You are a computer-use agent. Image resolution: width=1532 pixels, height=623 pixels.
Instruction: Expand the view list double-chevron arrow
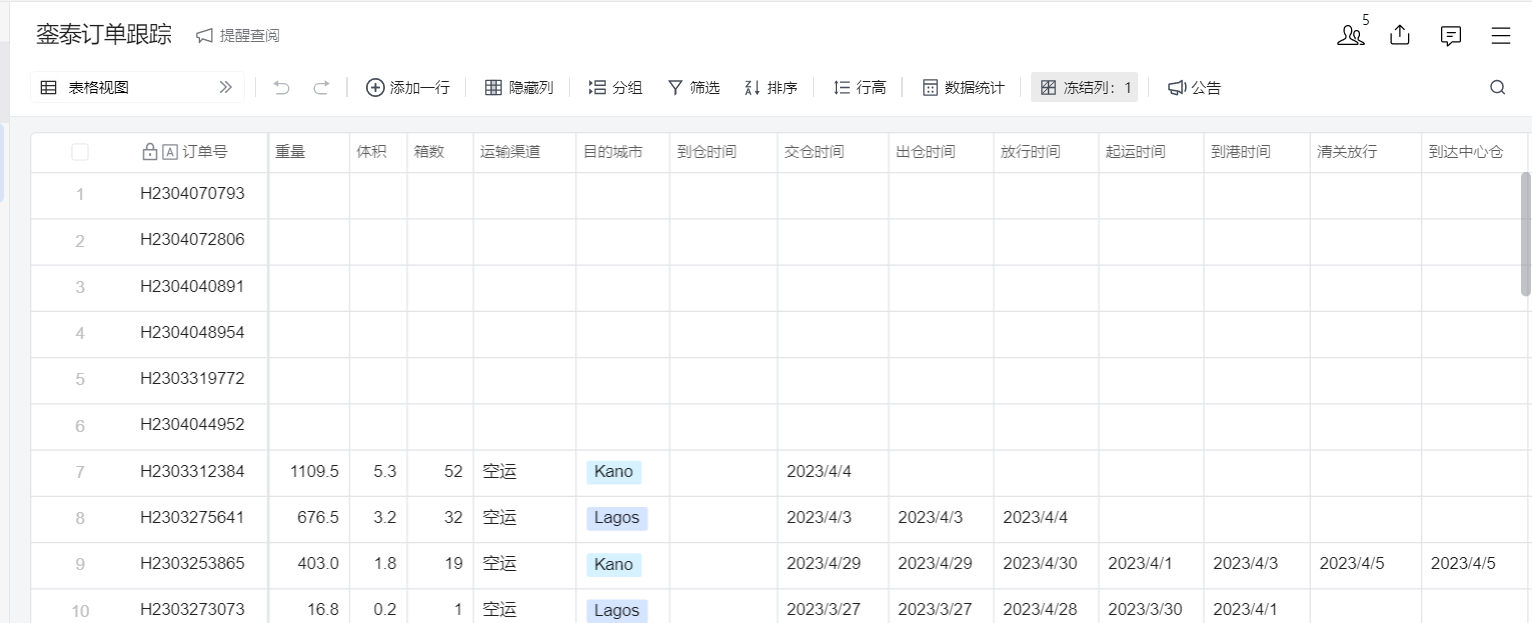225,87
